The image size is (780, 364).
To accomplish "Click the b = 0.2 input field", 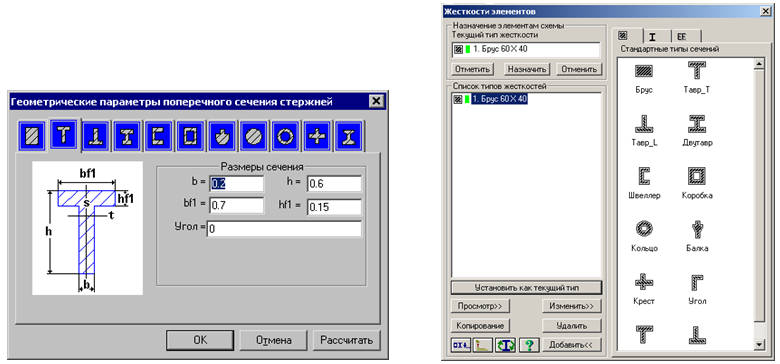I will coord(236,184).
